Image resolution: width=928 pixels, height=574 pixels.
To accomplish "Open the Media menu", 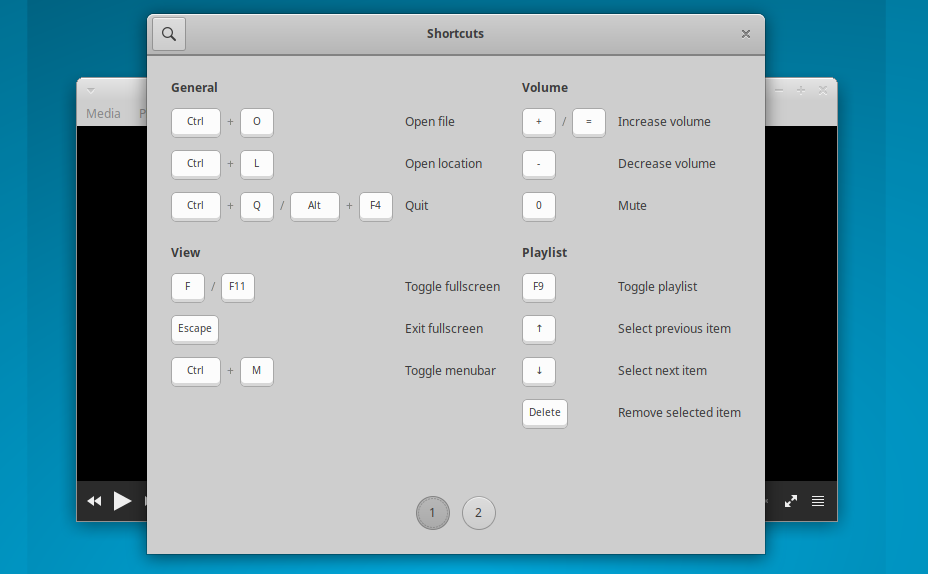I will coord(103,114).
